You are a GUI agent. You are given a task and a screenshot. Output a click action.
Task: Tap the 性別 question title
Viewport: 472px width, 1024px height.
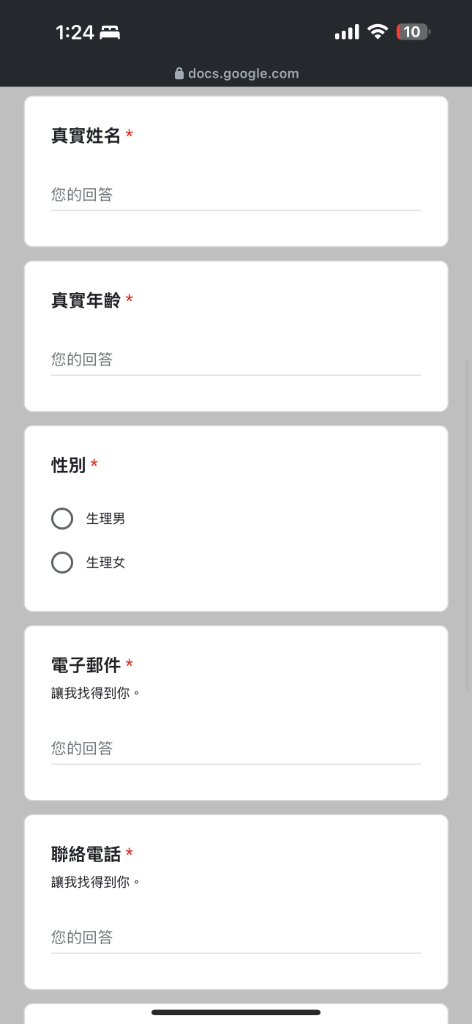coord(69,465)
